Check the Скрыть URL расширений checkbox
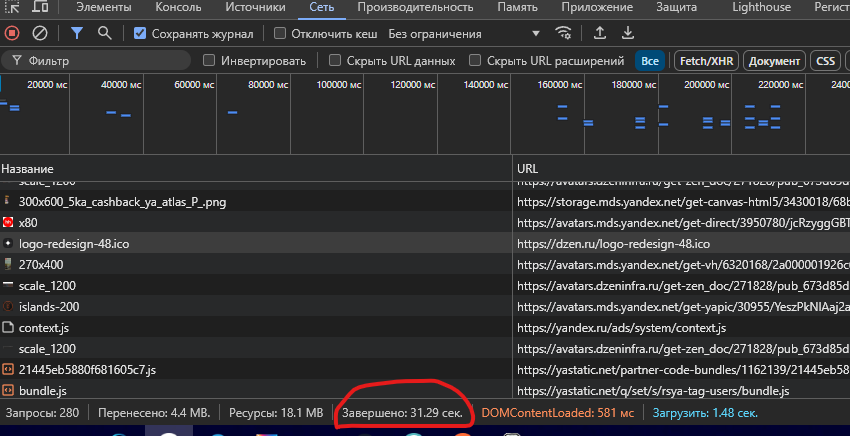Screen dimensions: 850x436 point(475,60)
